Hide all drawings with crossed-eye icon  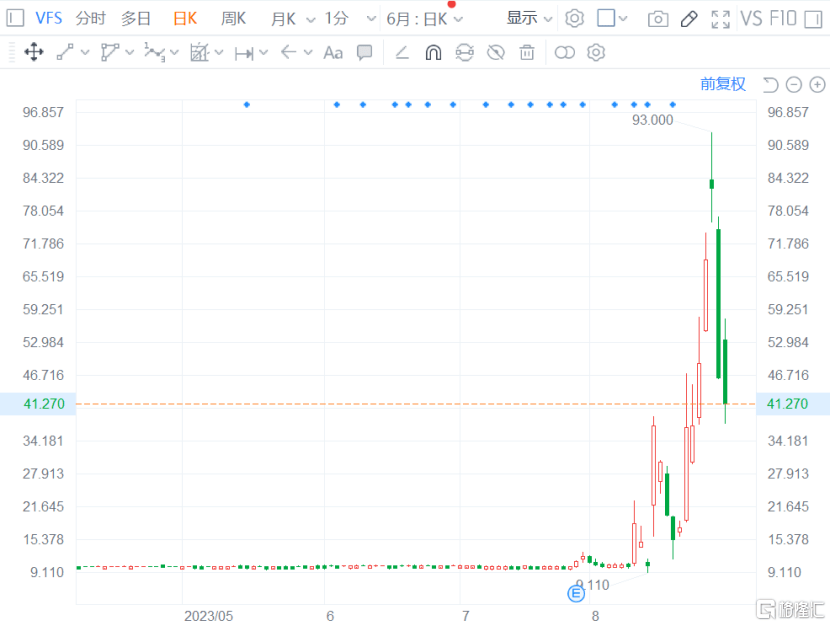pyautogui.click(x=495, y=53)
